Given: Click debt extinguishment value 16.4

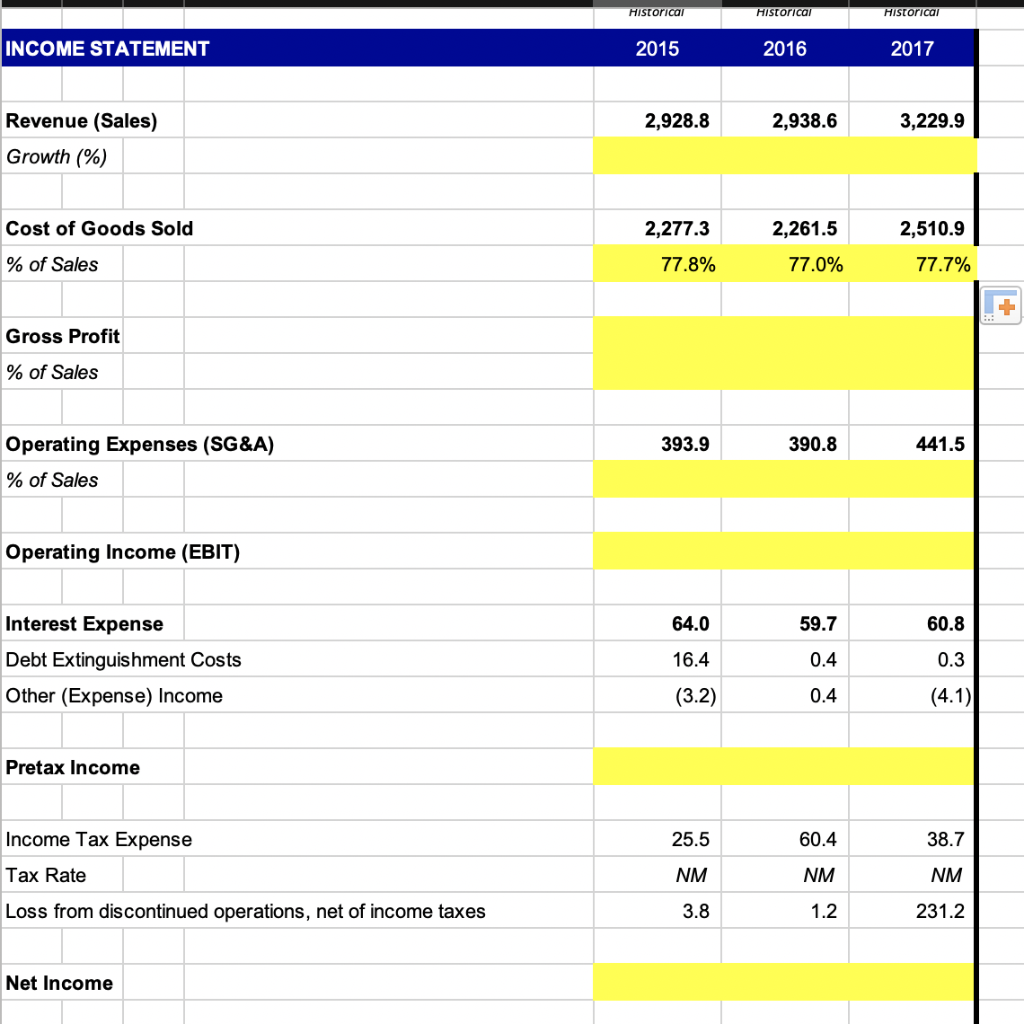Looking at the screenshot, I should point(690,660).
